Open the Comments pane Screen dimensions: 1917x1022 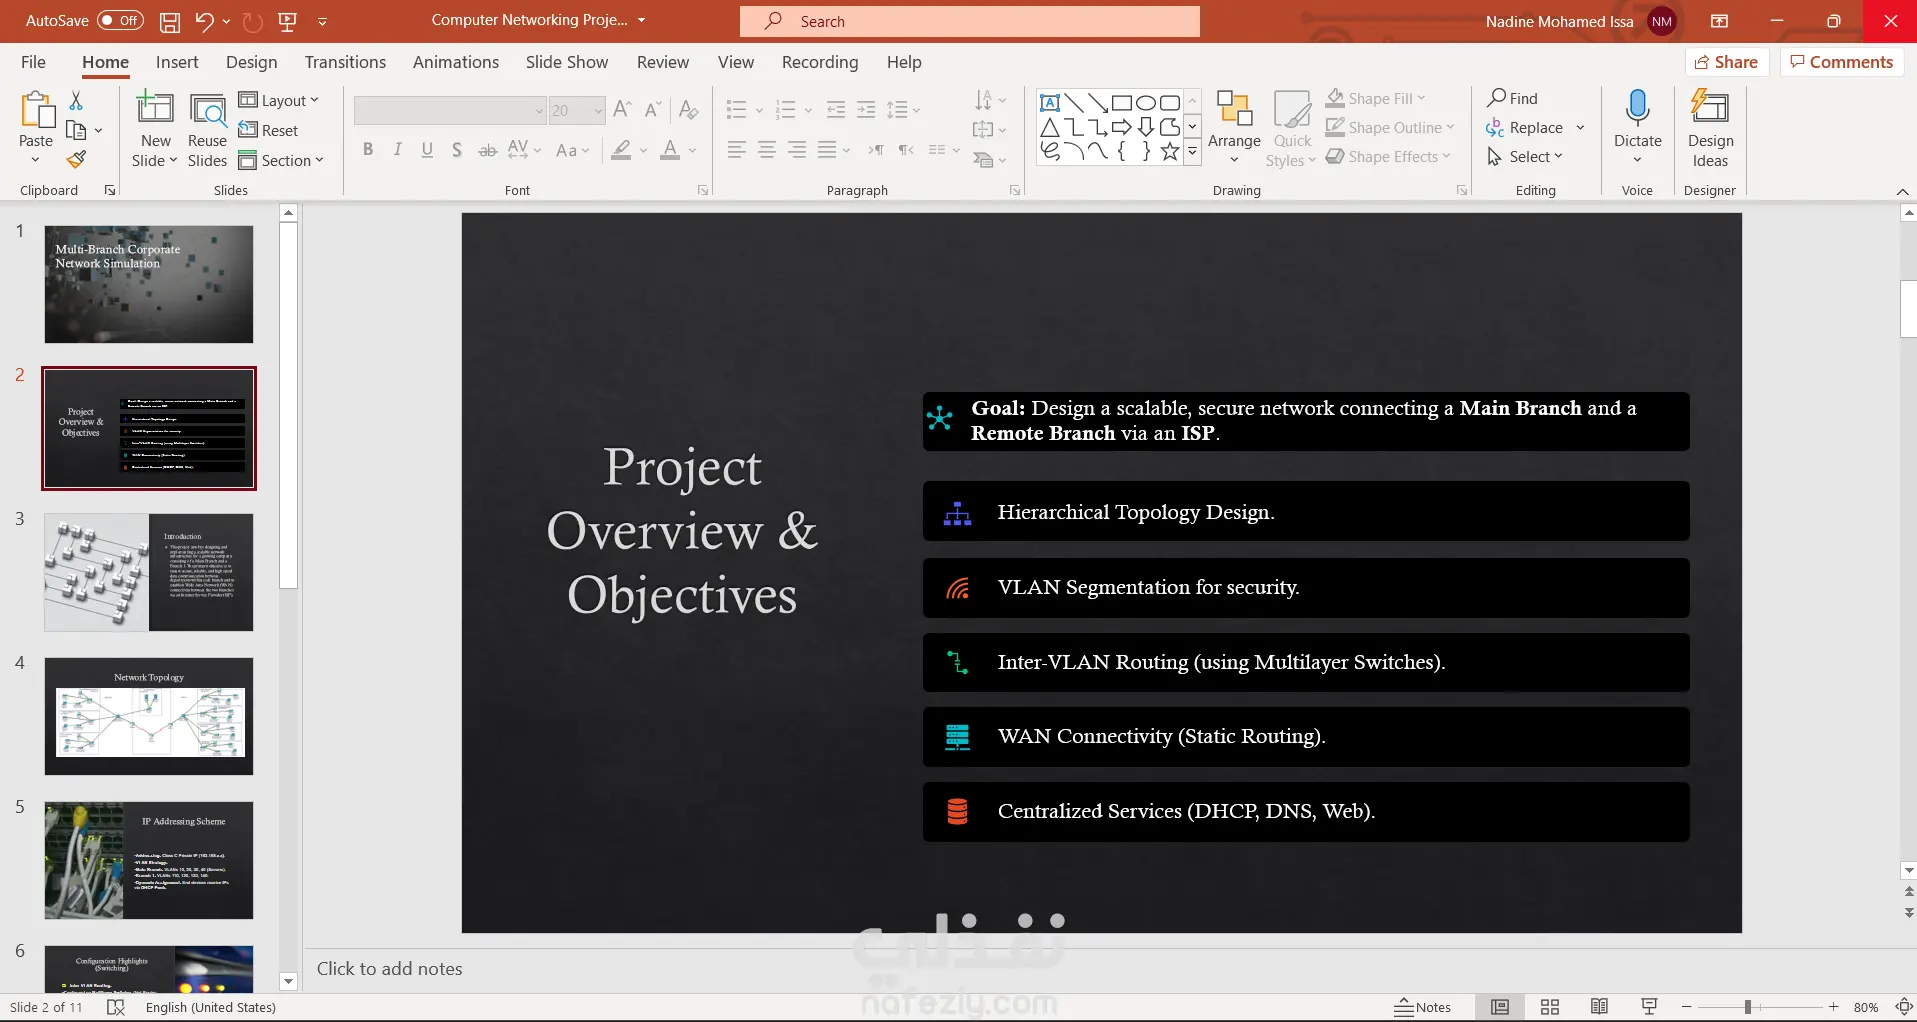pyautogui.click(x=1841, y=62)
